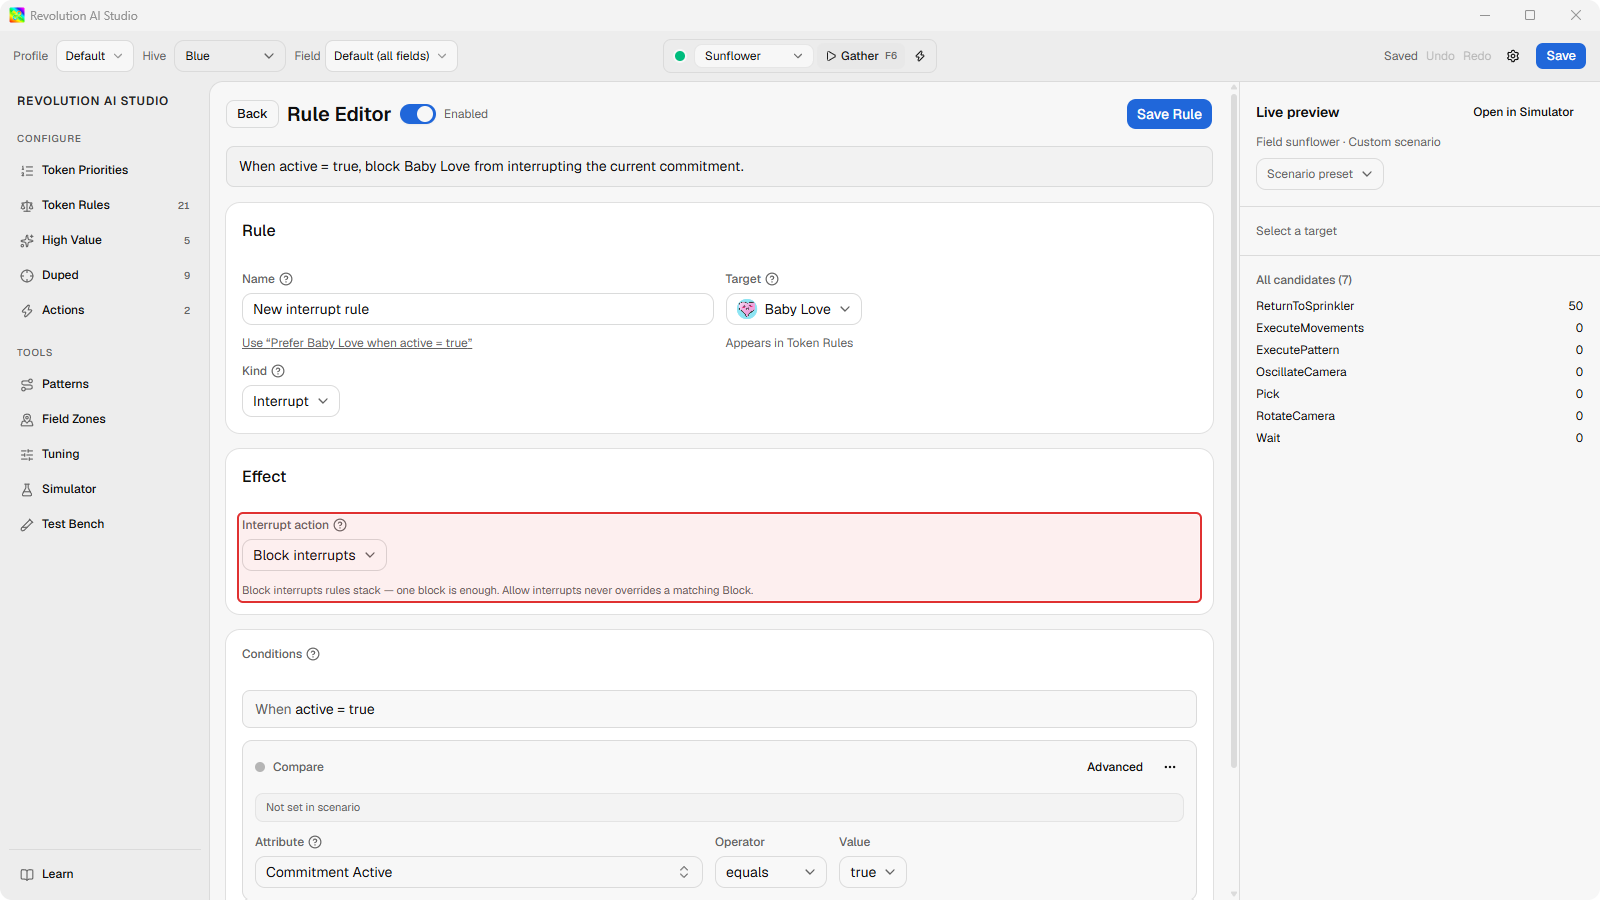Click the rule Name input field
1600x900 pixels.
[478, 309]
